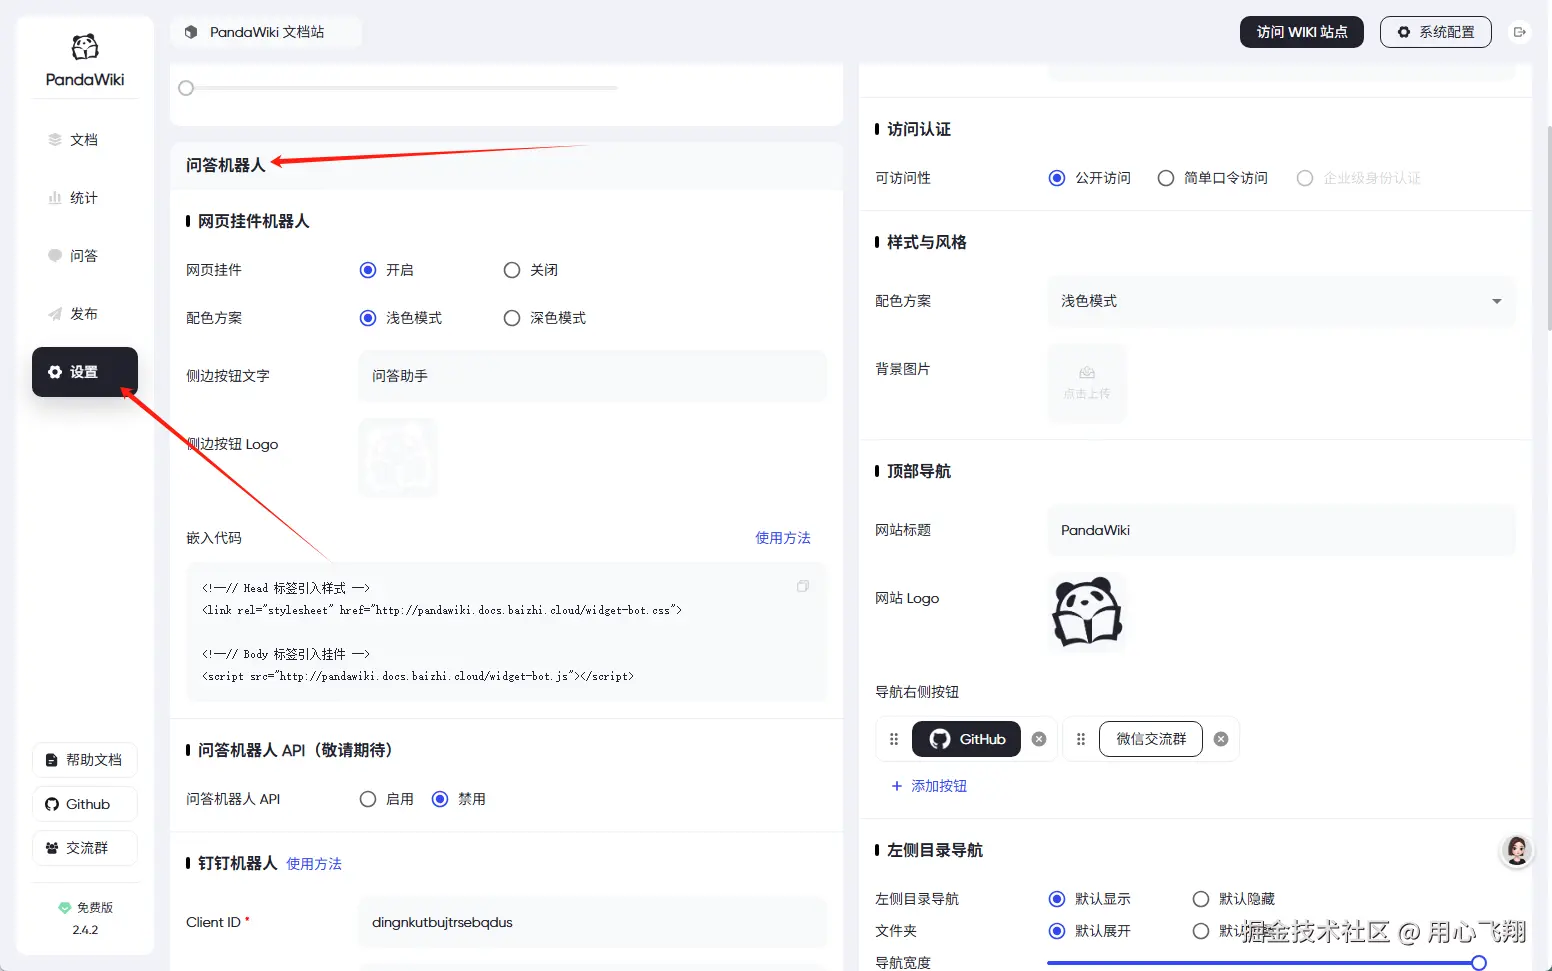Screen dimensions: 1552x971
Task: Click the embed code block text
Action: click(x=506, y=632)
